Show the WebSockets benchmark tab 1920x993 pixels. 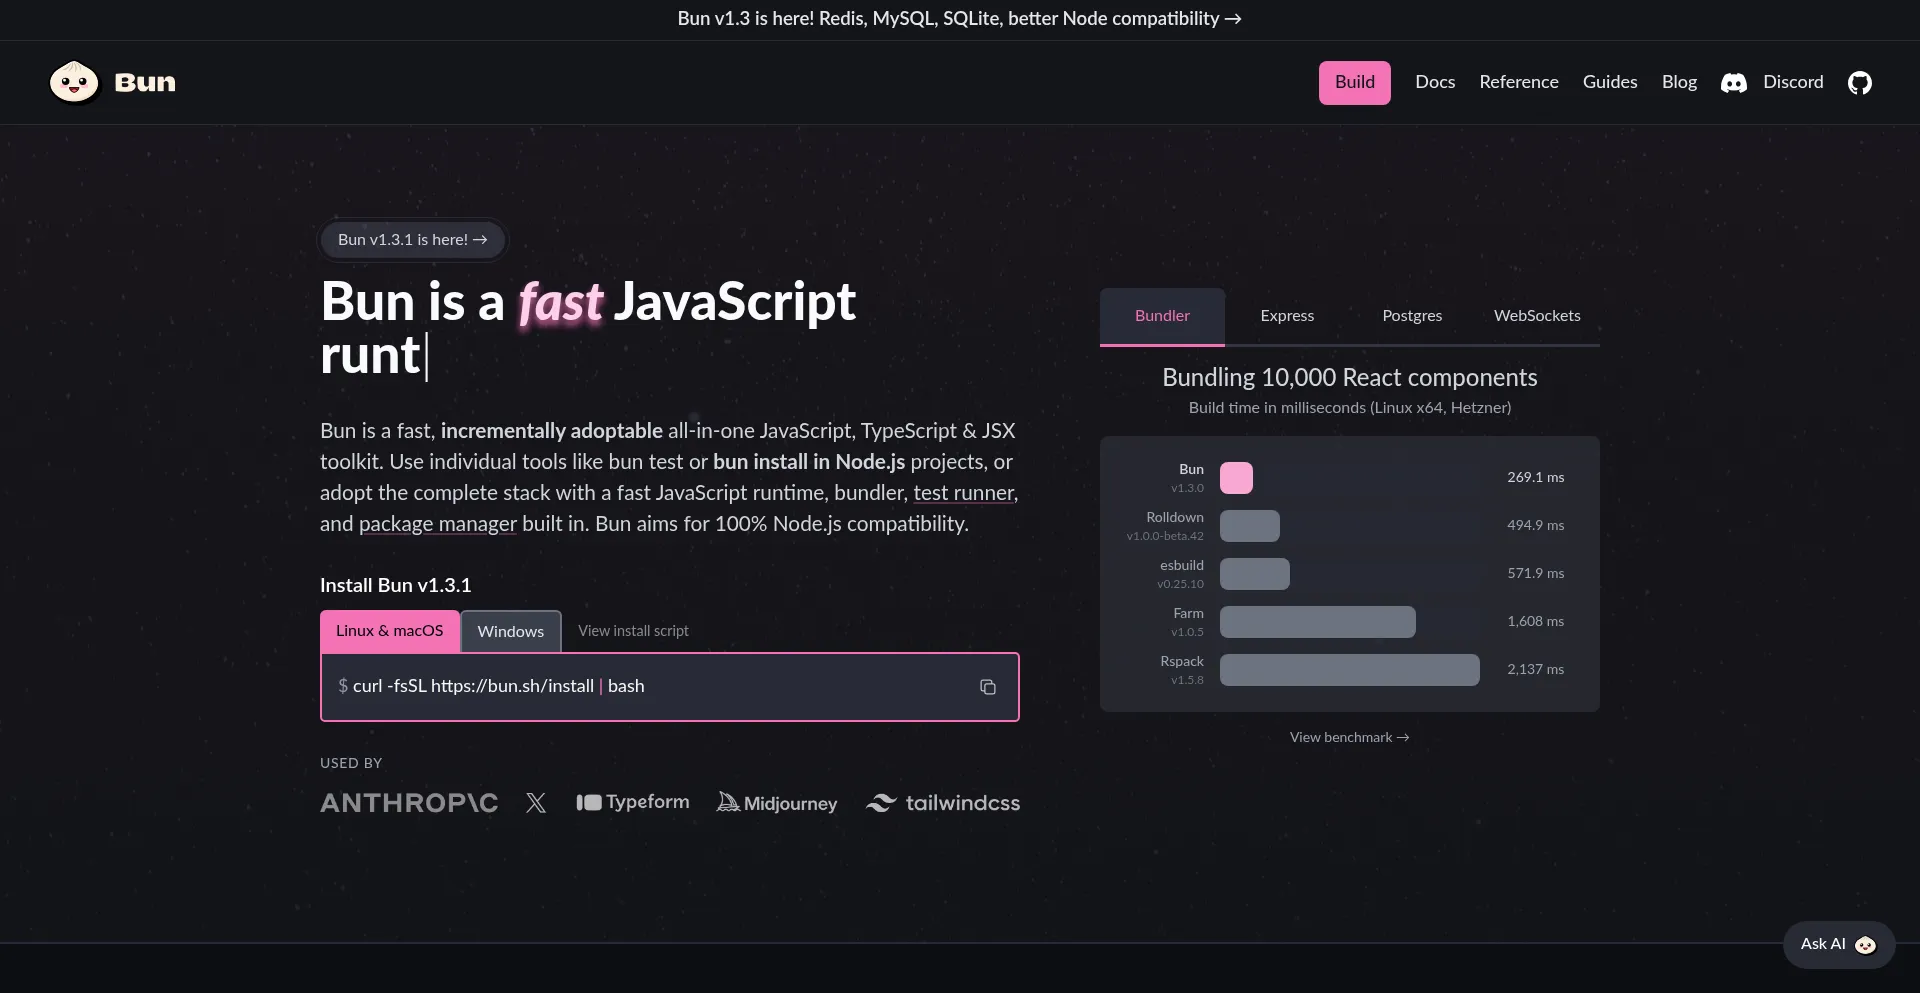click(x=1537, y=316)
